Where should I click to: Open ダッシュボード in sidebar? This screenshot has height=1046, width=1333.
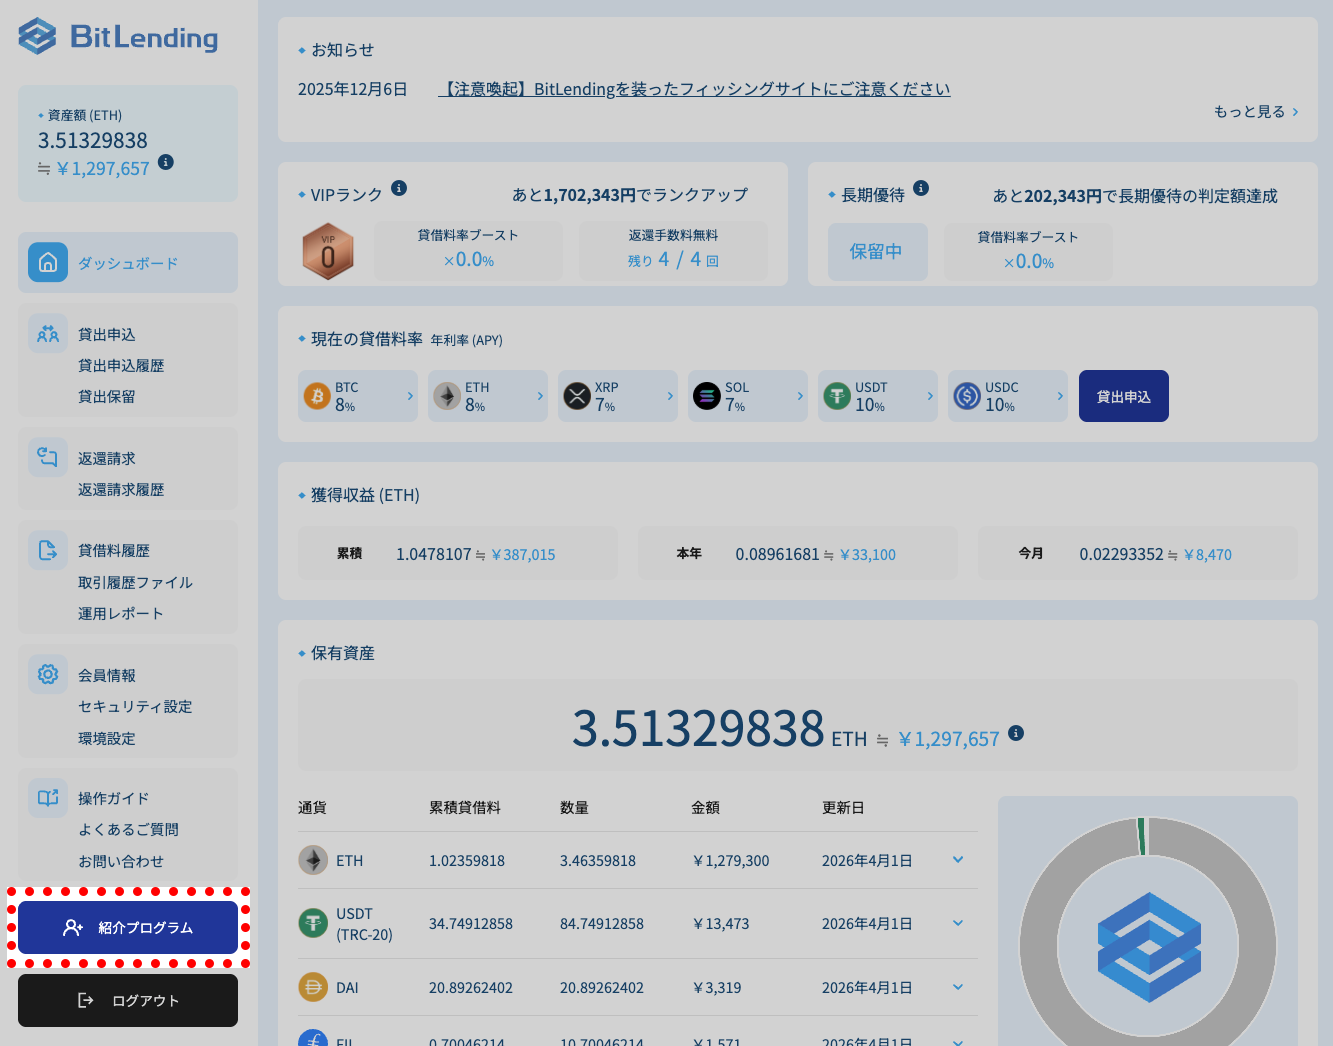coord(128,263)
